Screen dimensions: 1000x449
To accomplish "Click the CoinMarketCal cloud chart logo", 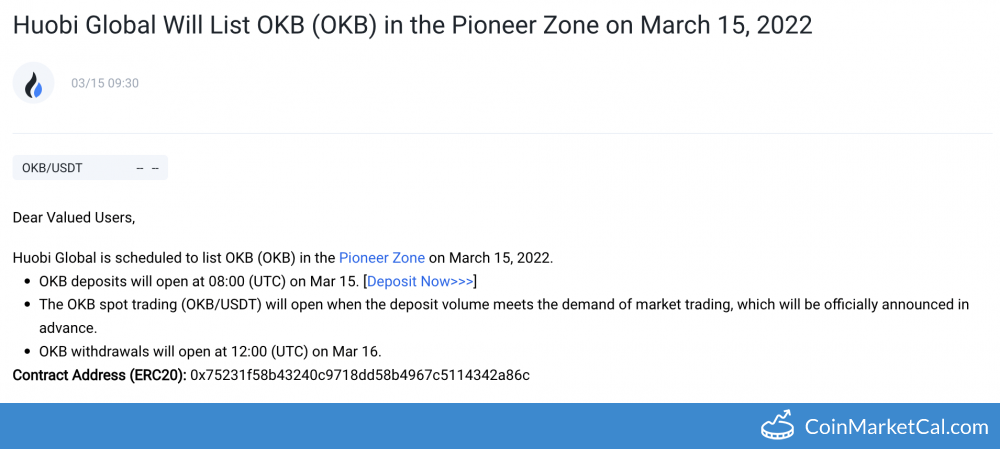I will [x=778, y=425].
